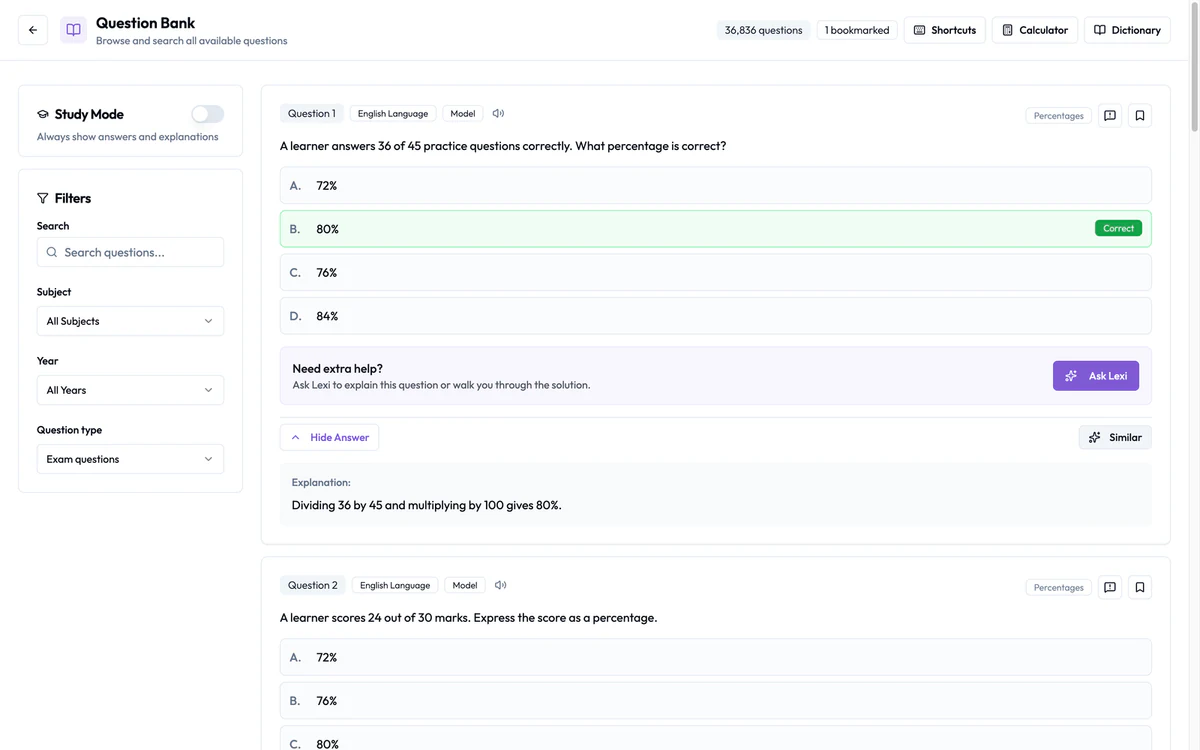The width and height of the screenshot is (1200, 750).
Task: Select option D 84% in Question 1
Action: pyautogui.click(x=716, y=316)
